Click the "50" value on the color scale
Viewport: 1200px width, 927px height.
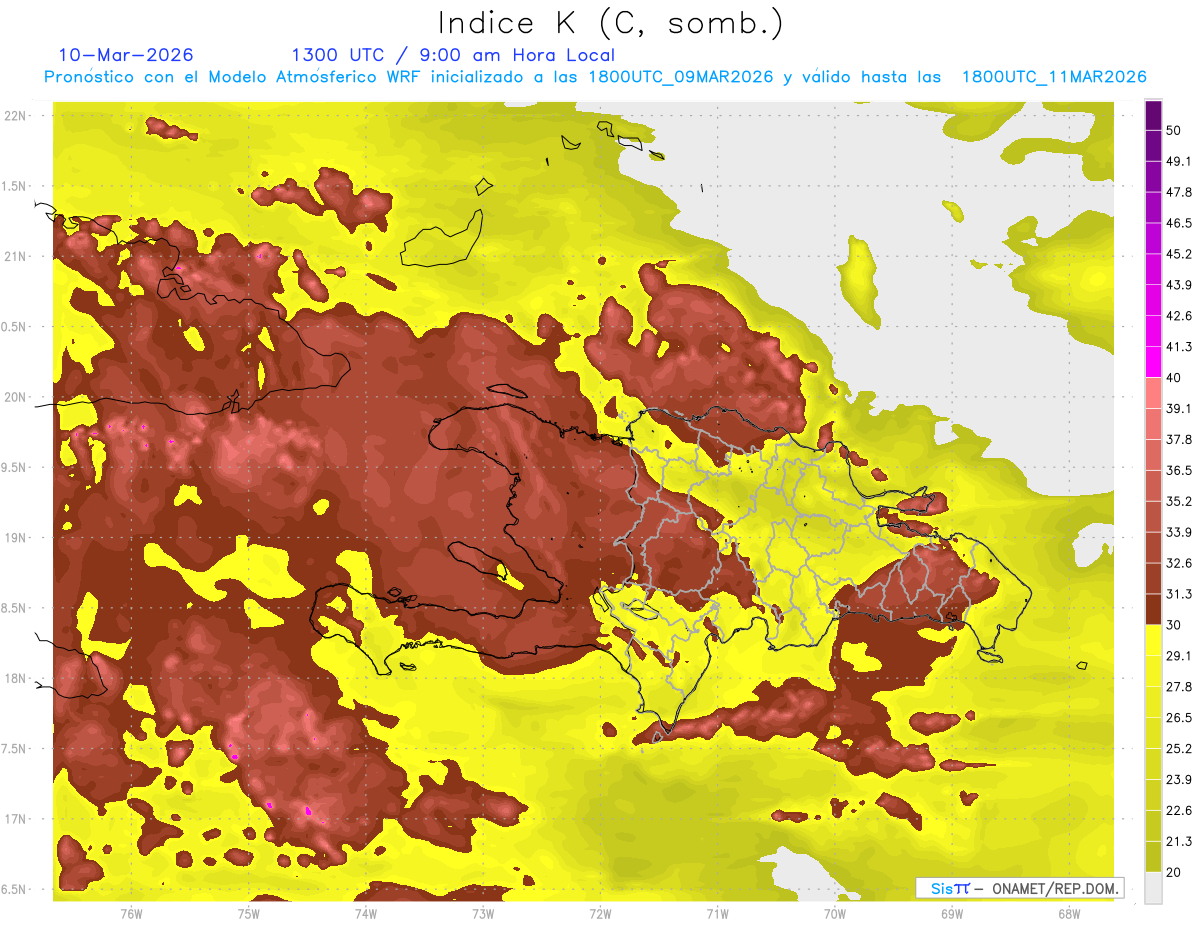pyautogui.click(x=1174, y=130)
